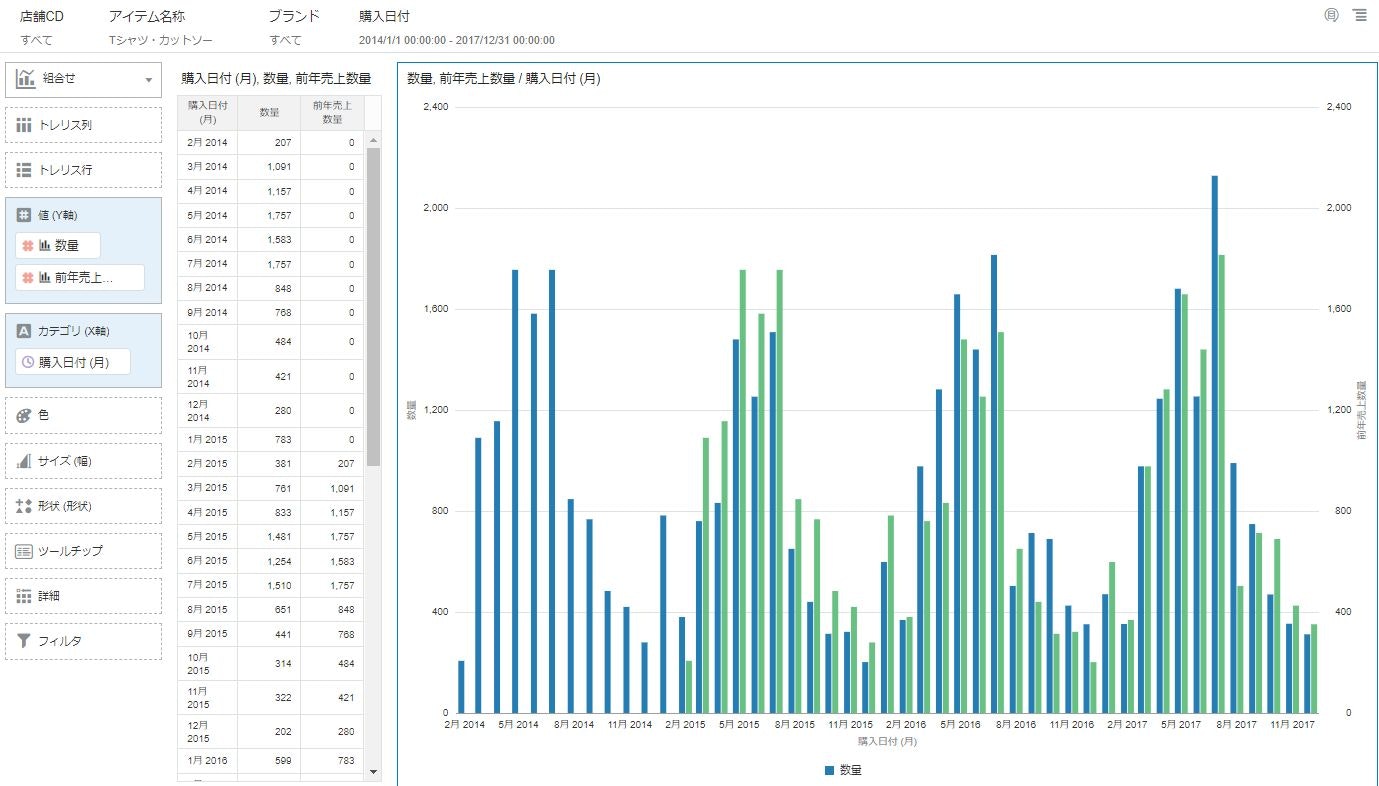Click the 数量 legend label below chart

(x=850, y=770)
